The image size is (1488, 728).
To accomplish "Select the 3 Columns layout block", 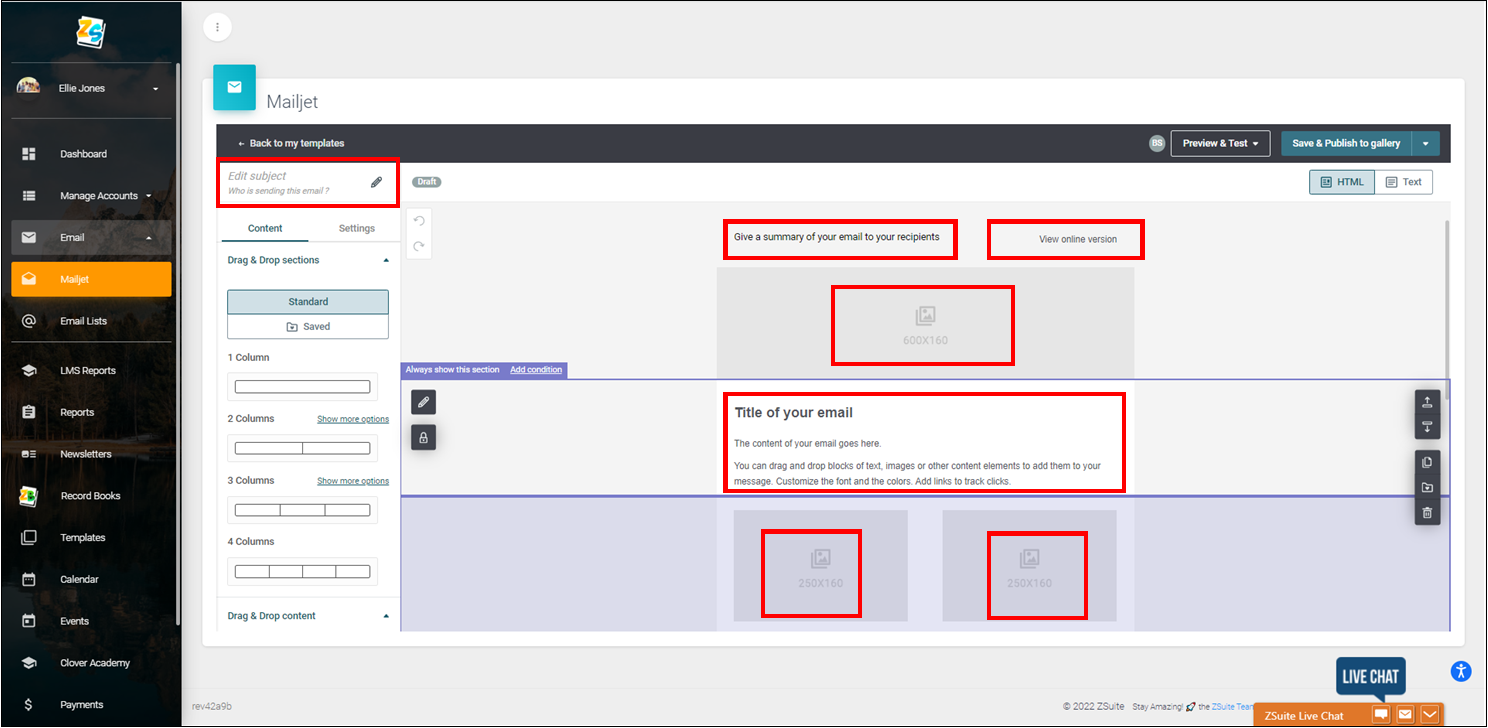I will coord(302,510).
